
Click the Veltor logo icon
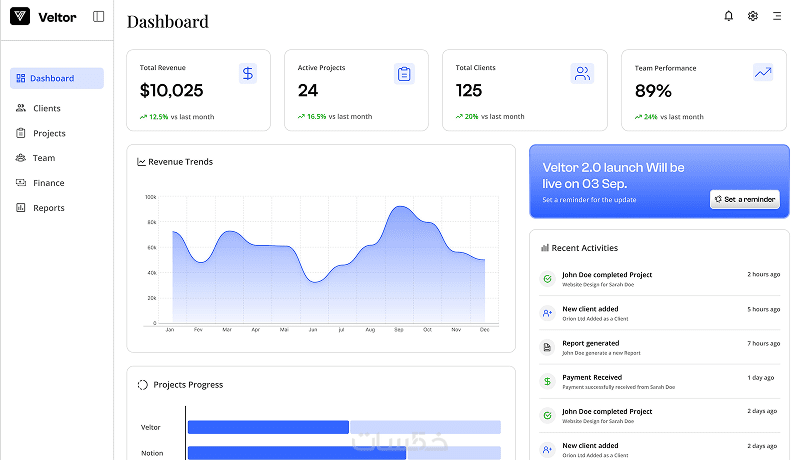coord(20,16)
